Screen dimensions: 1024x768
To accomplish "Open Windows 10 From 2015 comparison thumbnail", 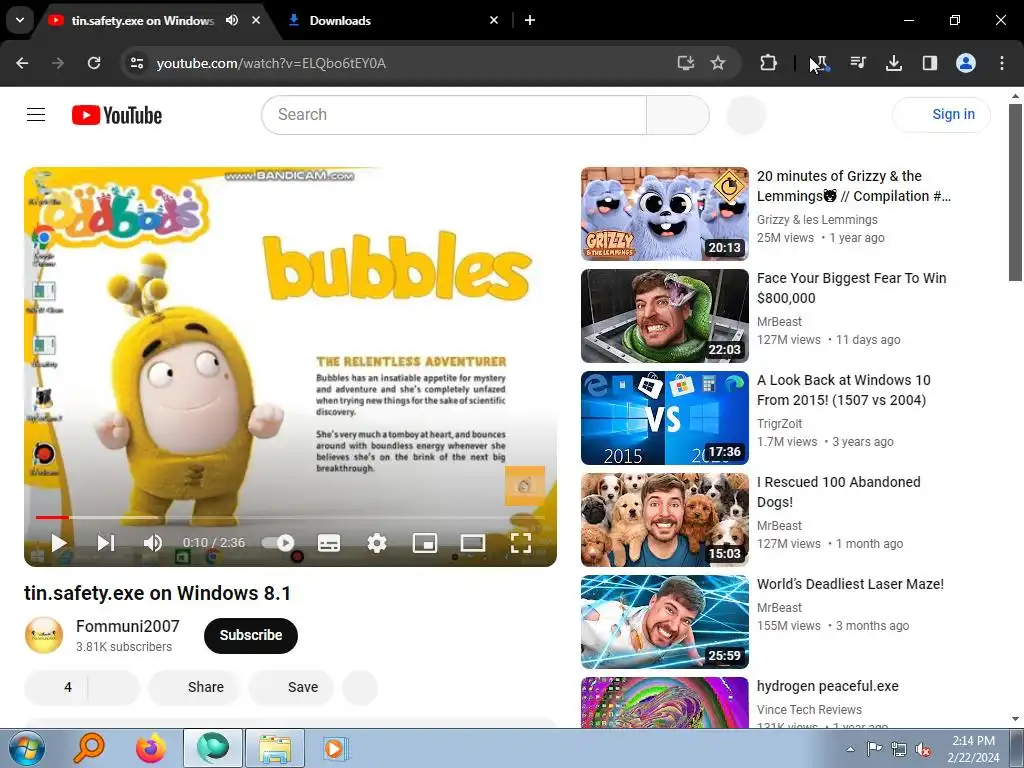I will 665,418.
